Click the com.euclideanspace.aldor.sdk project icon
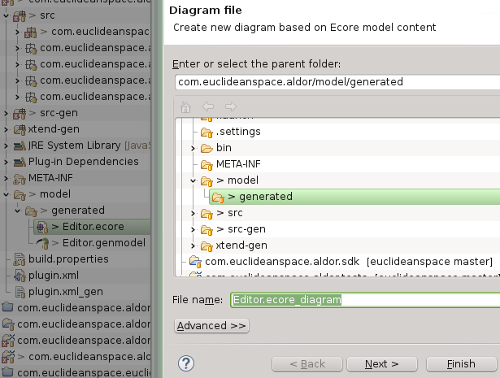 195,262
